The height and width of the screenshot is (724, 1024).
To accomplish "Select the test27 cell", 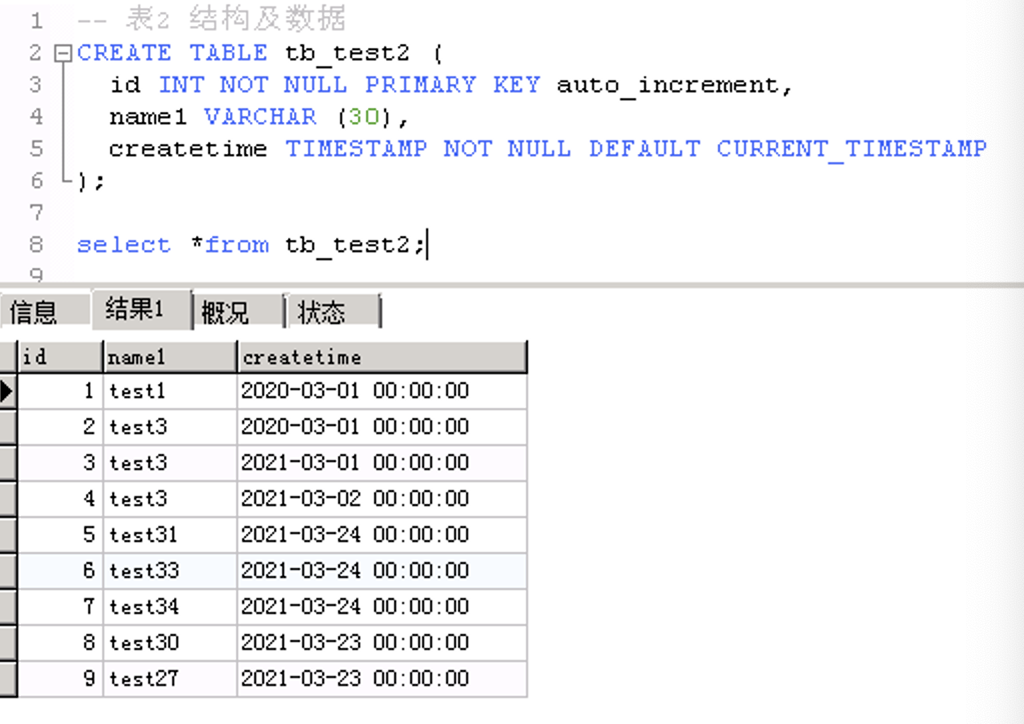I will (170, 679).
